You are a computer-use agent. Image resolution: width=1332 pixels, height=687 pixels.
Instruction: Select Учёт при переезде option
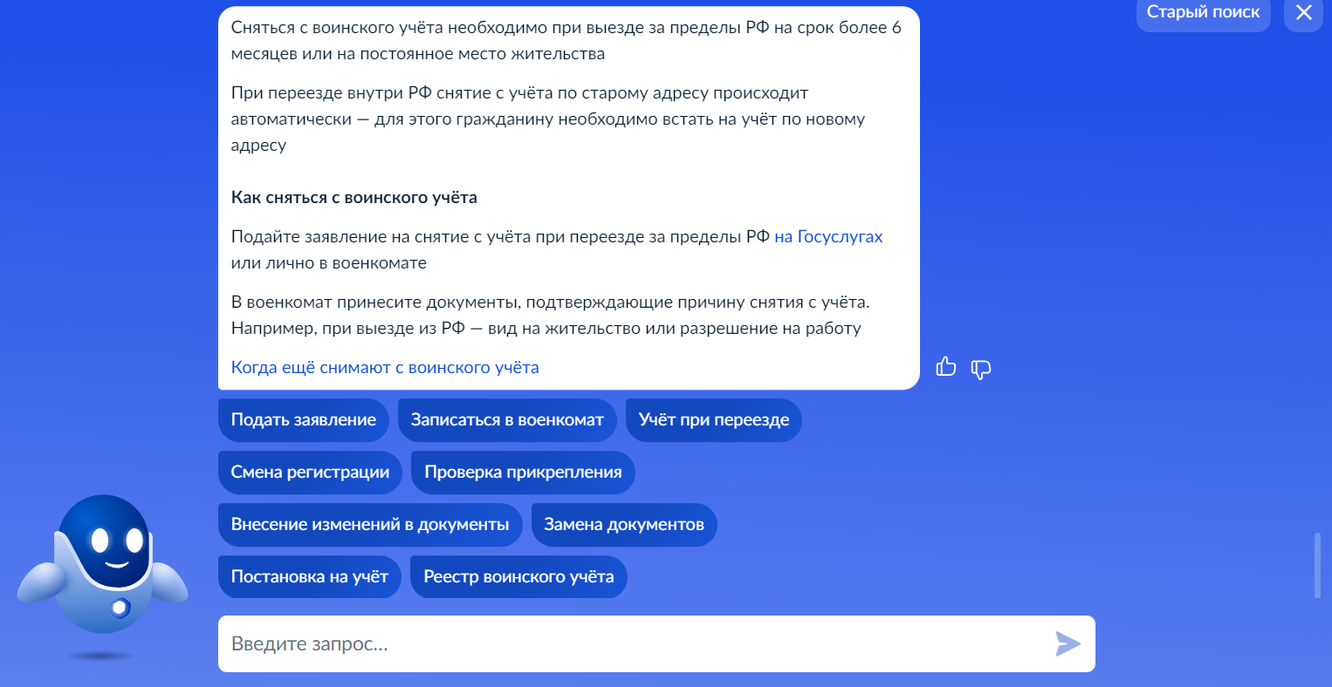pyautogui.click(x=714, y=419)
